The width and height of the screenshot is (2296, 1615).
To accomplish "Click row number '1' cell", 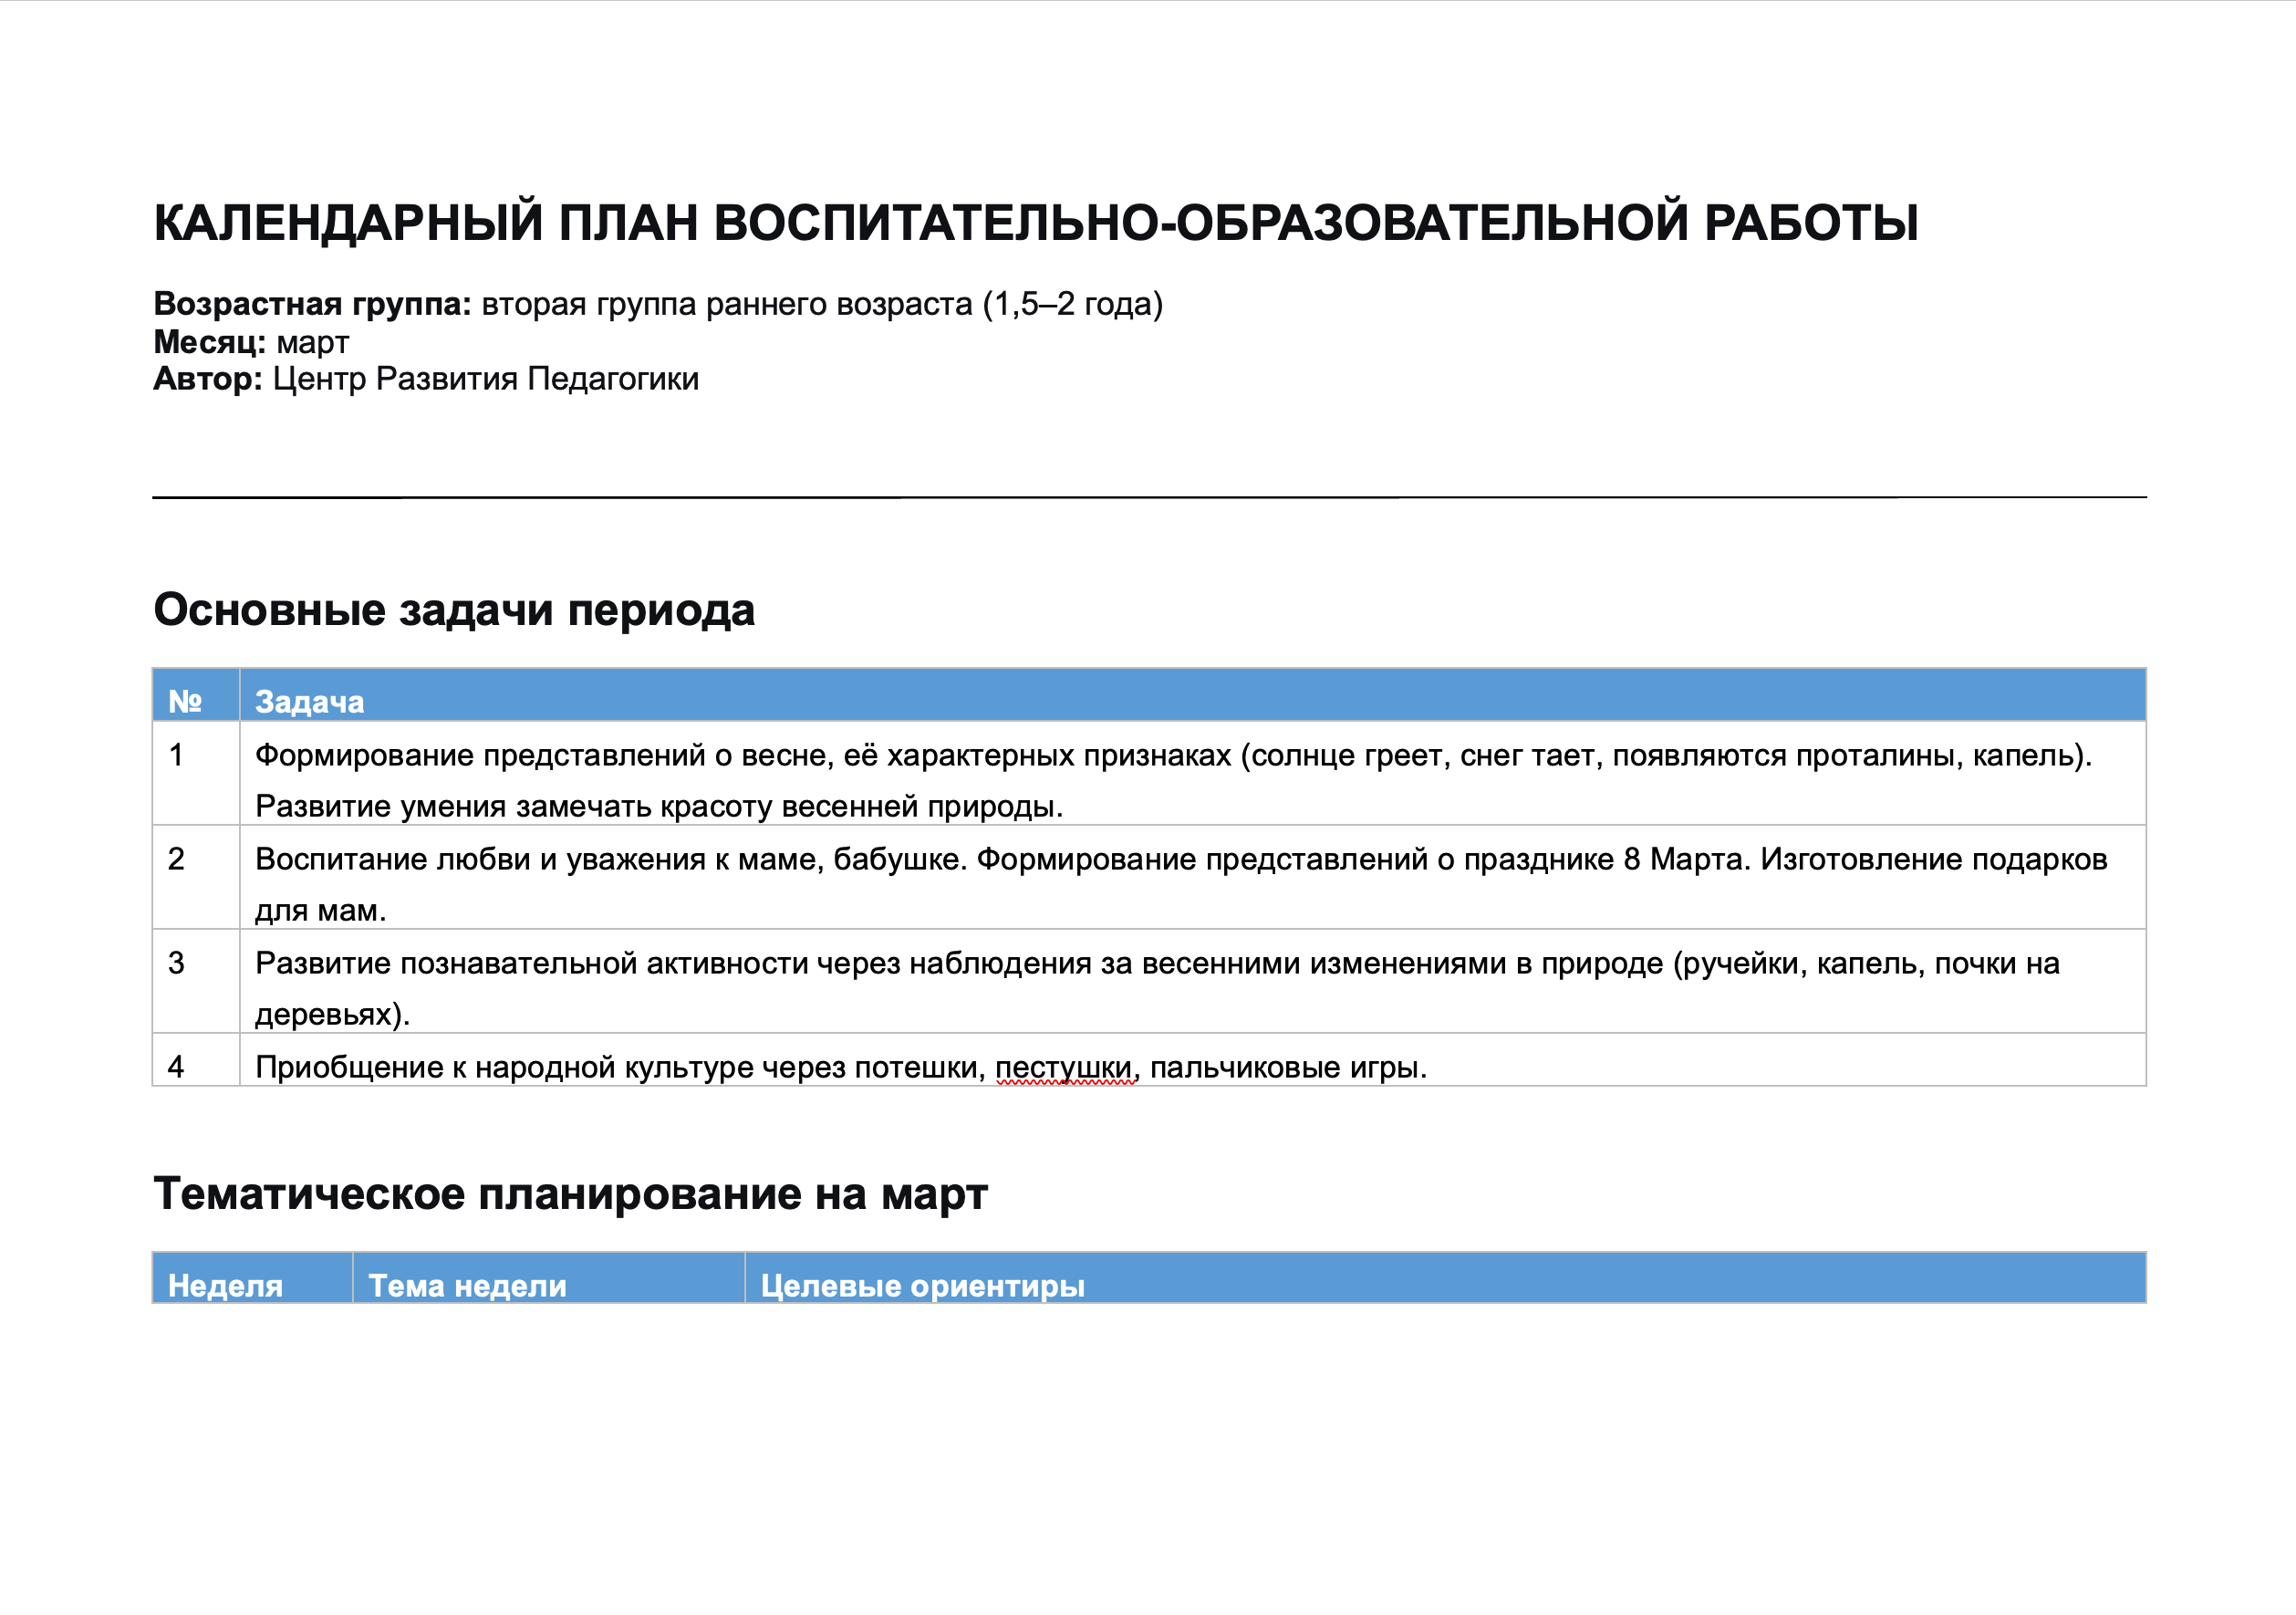I will coord(196,773).
